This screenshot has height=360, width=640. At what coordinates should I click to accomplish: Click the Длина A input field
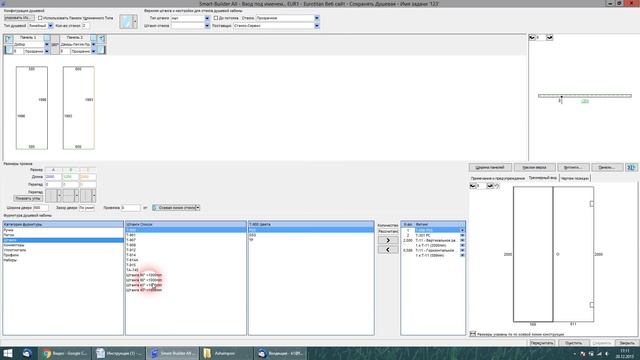tap(53, 177)
